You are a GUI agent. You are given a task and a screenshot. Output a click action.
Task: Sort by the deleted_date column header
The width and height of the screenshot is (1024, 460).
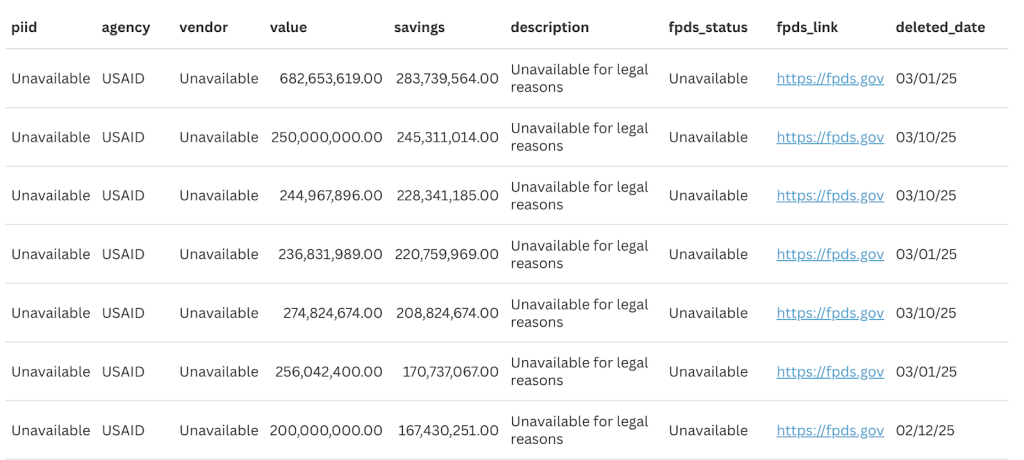pyautogui.click(x=940, y=27)
